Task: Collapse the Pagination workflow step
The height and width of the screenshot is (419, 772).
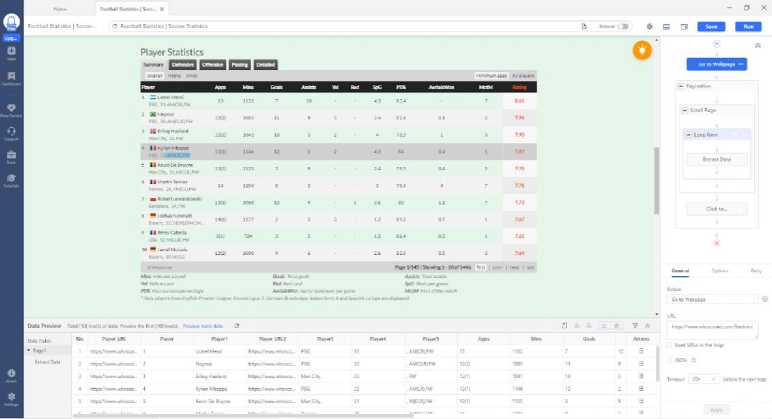Action: 680,86
